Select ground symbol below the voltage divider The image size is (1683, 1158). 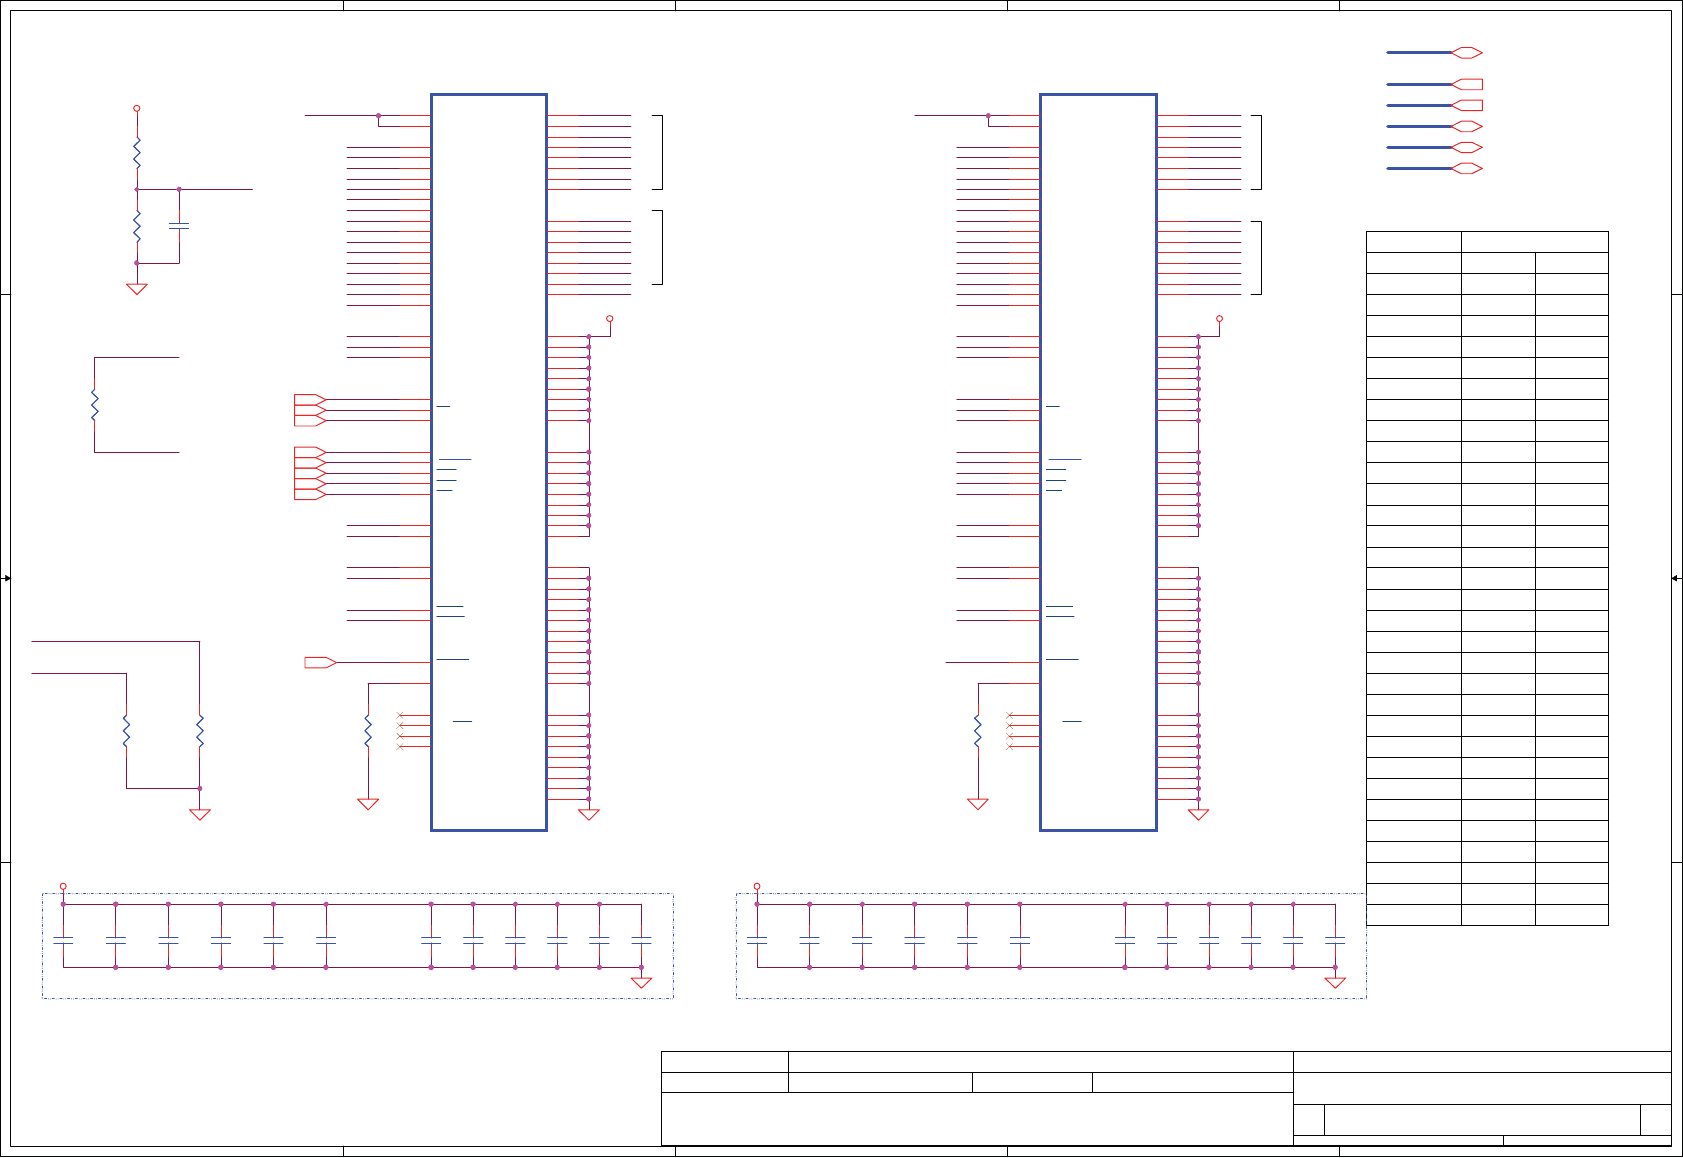pyautogui.click(x=137, y=289)
